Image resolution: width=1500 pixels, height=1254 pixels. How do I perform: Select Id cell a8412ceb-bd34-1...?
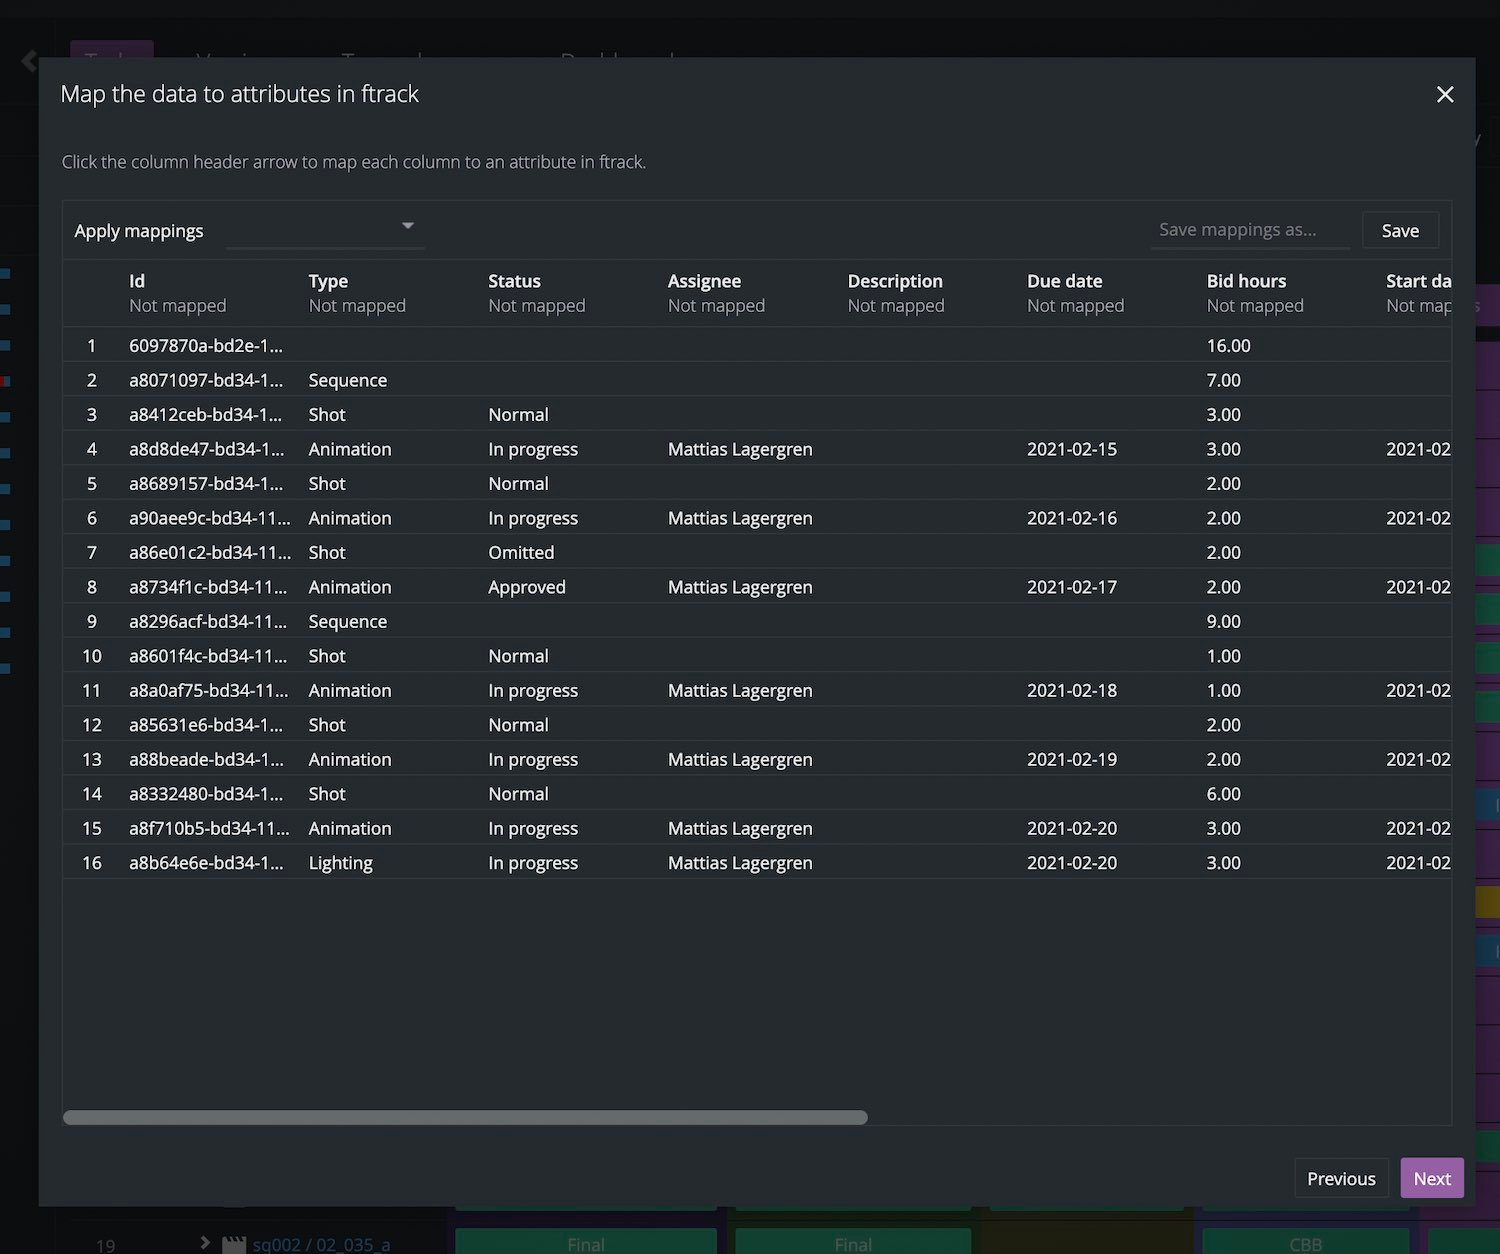point(206,414)
